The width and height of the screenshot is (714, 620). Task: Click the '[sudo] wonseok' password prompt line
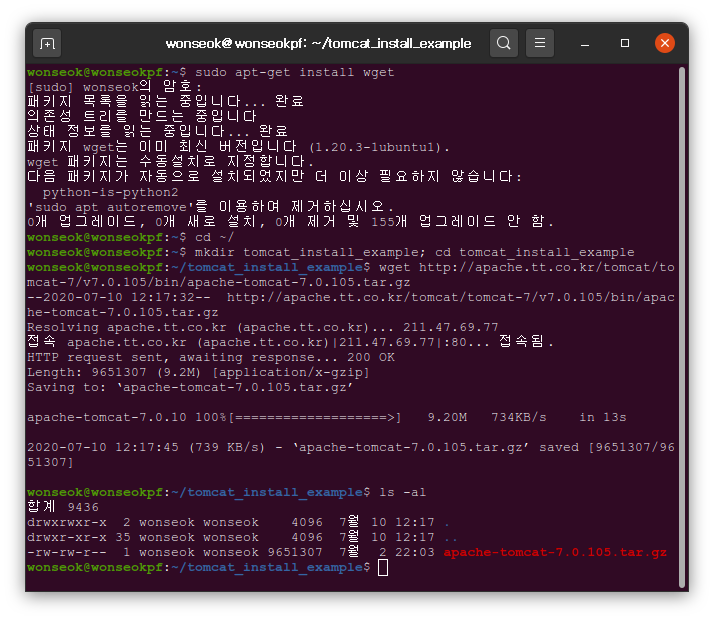click(114, 87)
